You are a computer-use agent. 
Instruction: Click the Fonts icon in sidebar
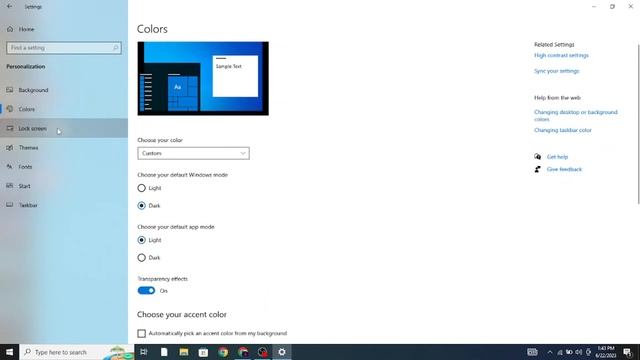point(10,167)
